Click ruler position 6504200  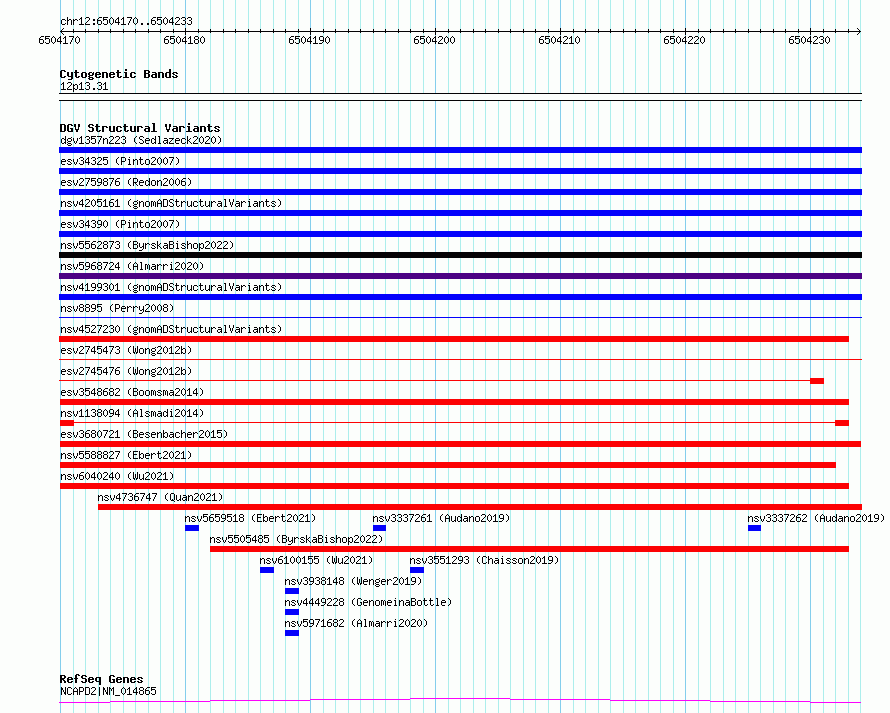(x=434, y=40)
